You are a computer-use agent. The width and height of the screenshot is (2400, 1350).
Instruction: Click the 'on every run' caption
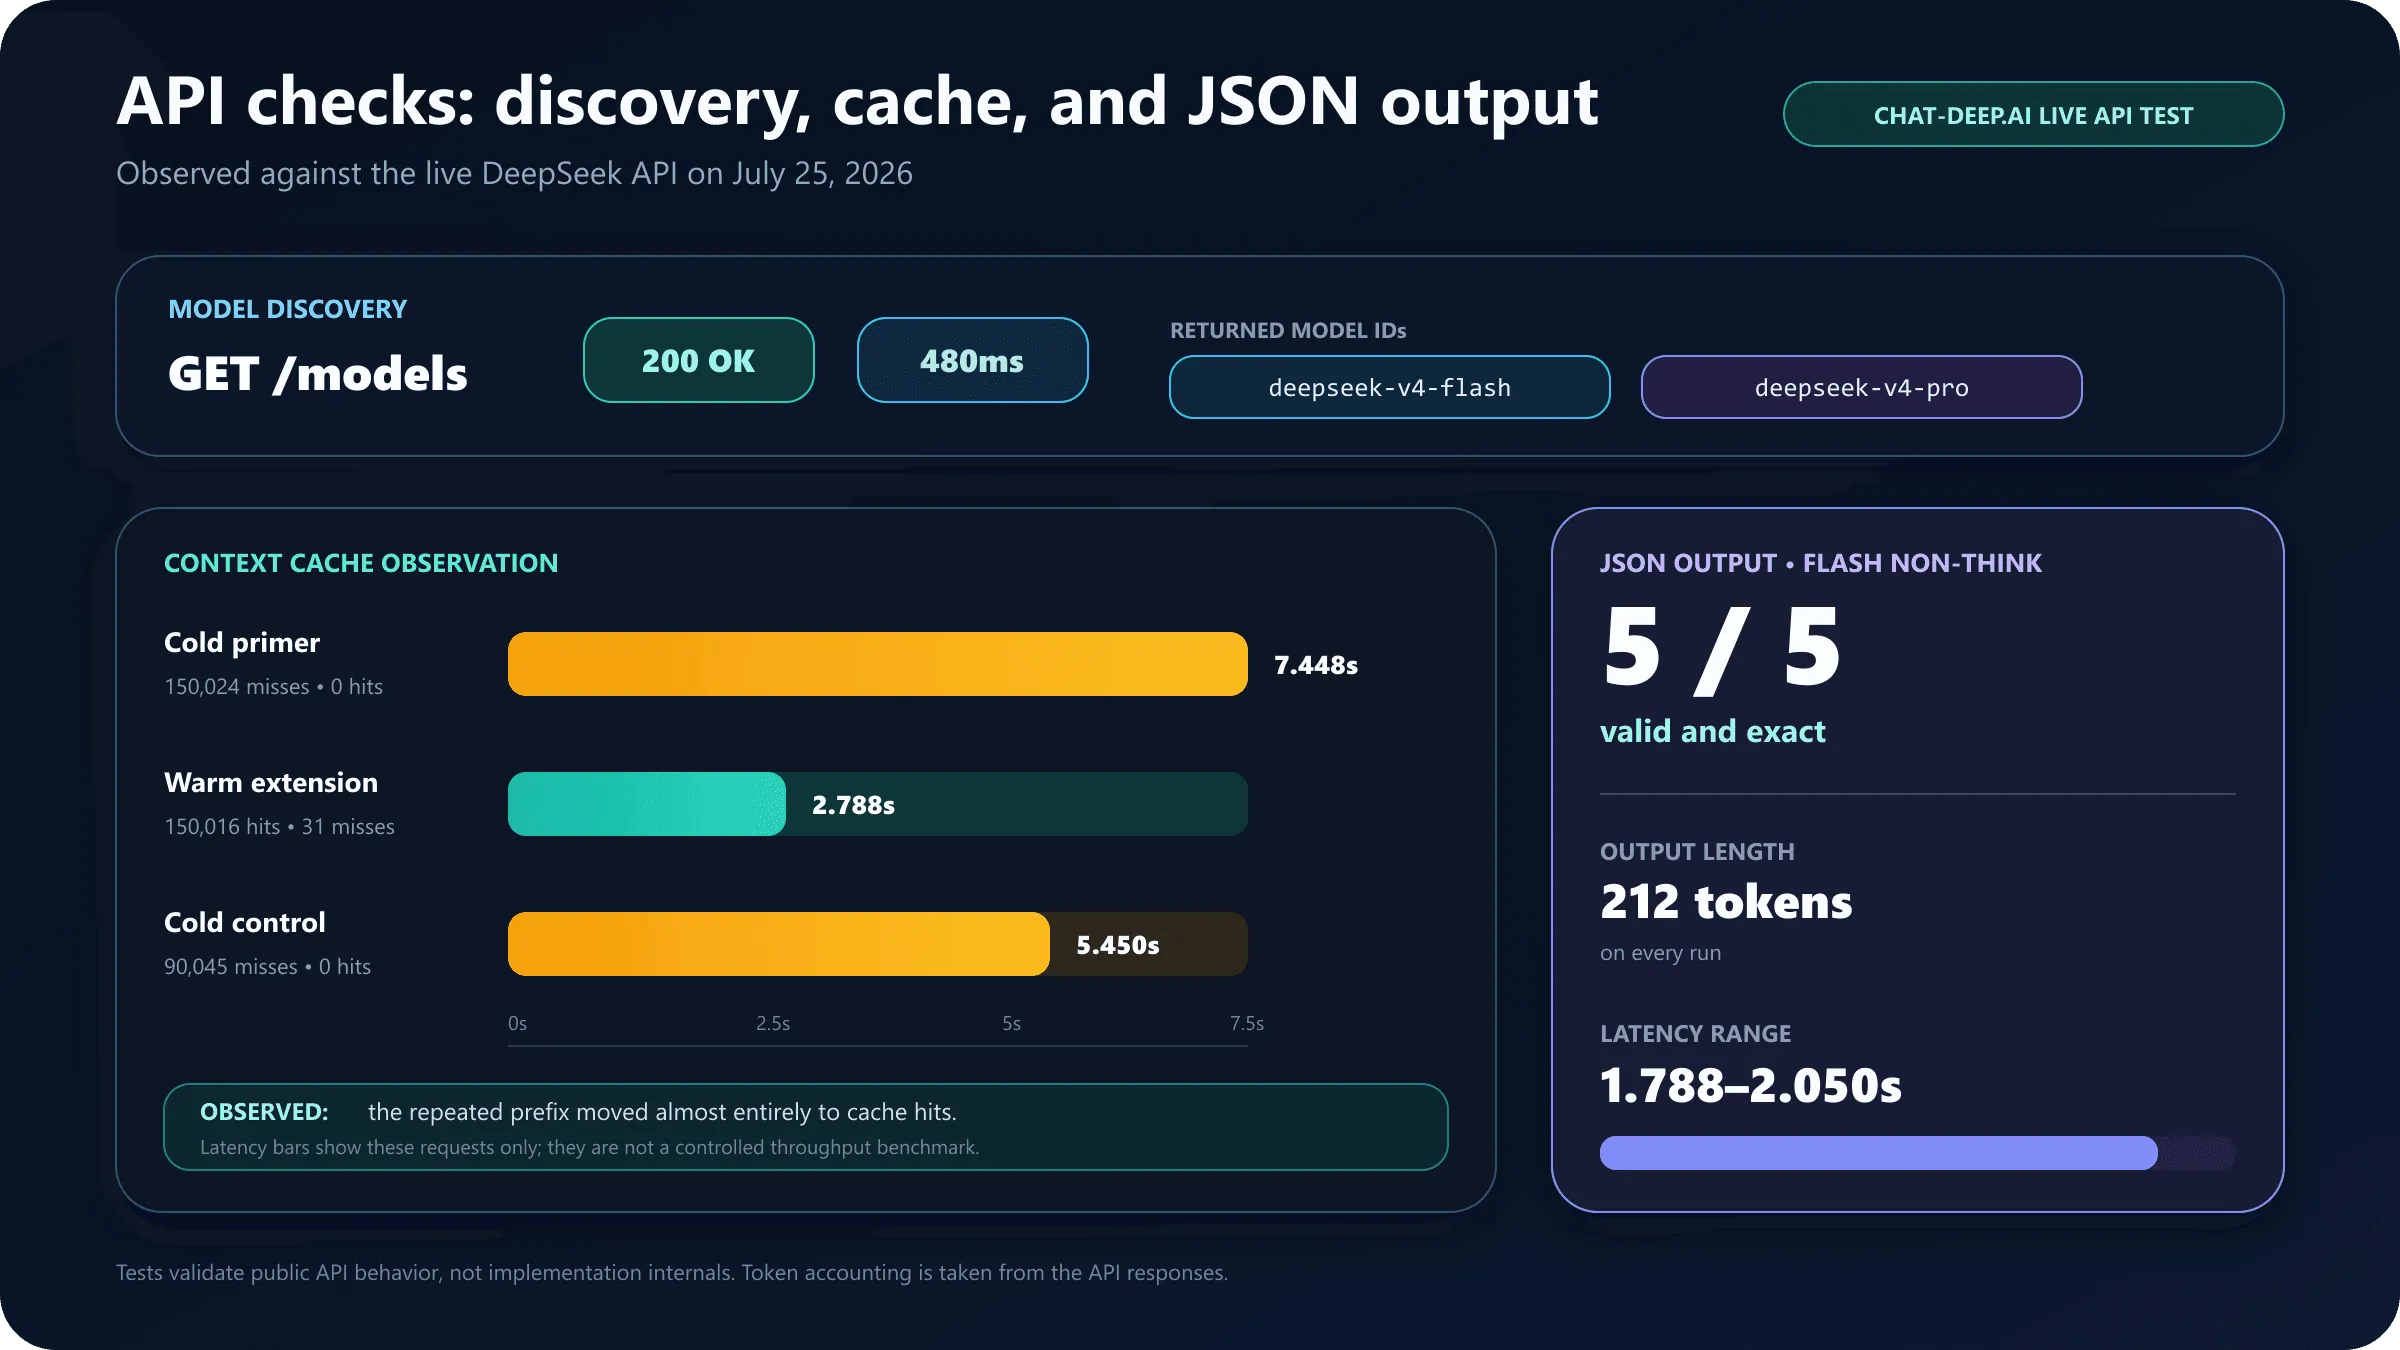(x=1660, y=953)
